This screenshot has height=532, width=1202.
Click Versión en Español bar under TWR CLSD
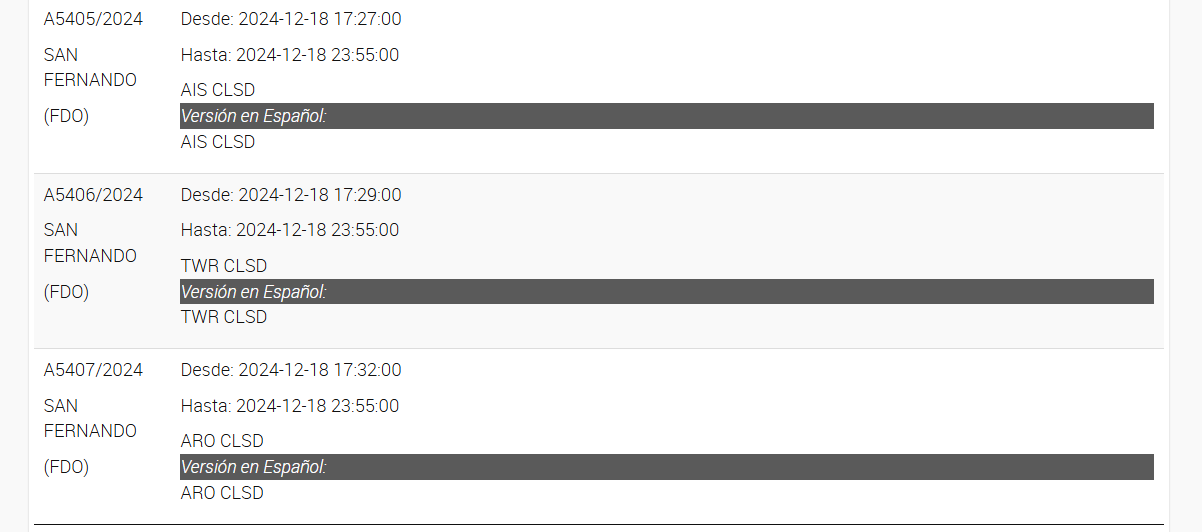point(667,292)
